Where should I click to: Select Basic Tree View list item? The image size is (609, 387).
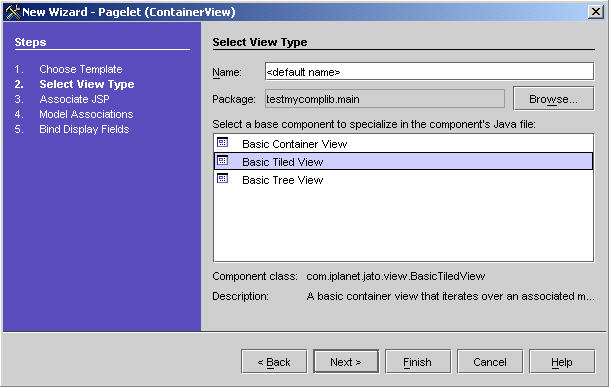coord(403,180)
